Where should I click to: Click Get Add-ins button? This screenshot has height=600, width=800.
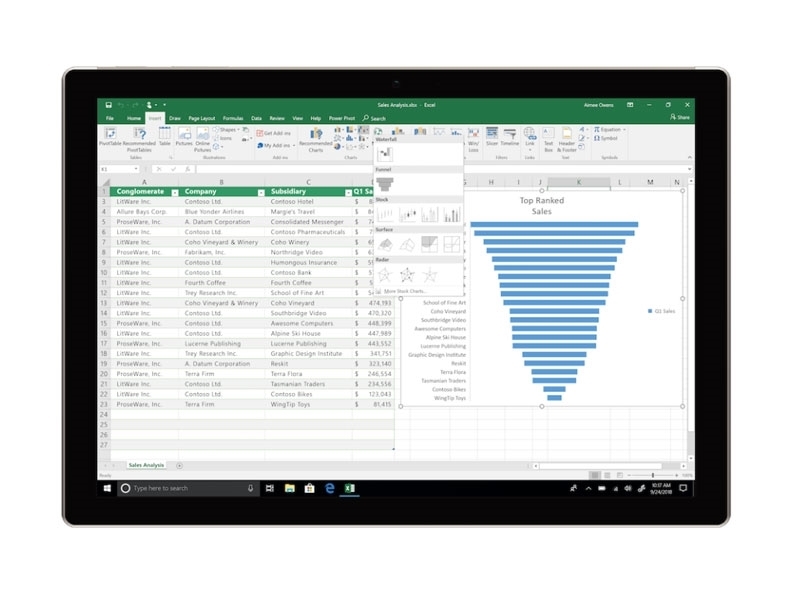(274, 133)
